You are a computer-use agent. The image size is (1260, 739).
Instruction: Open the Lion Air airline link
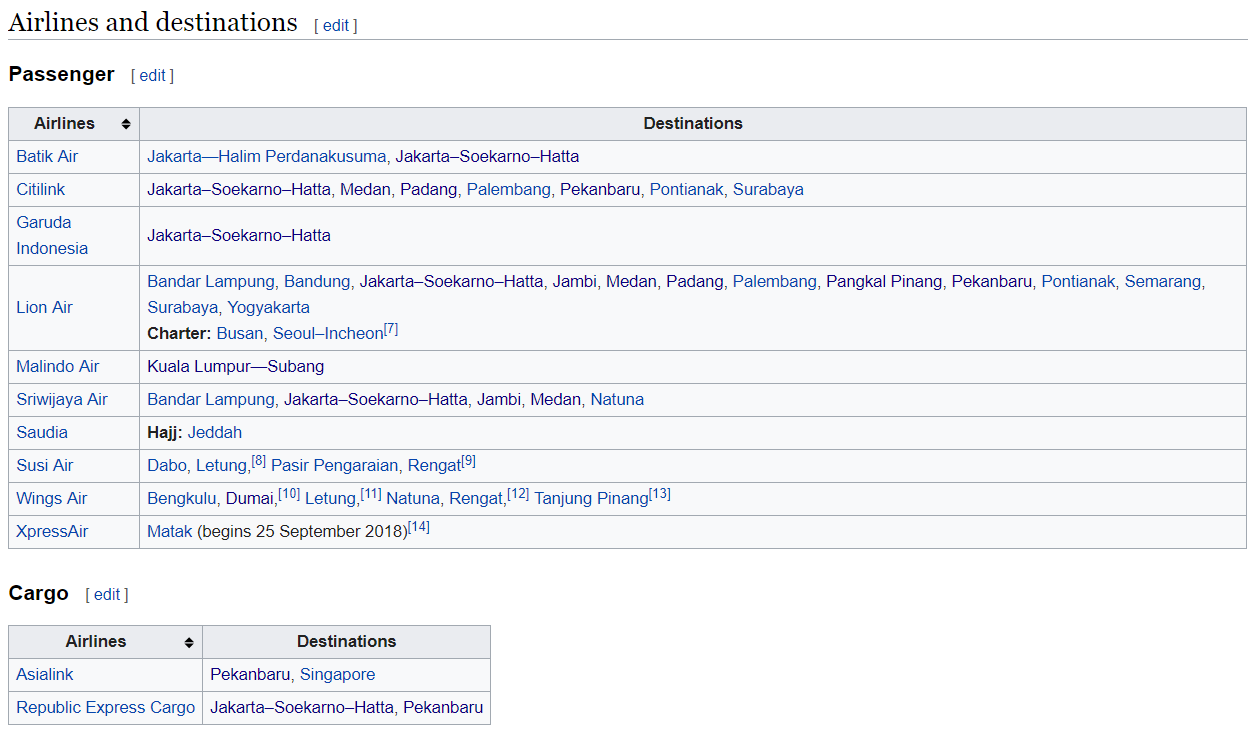44,308
